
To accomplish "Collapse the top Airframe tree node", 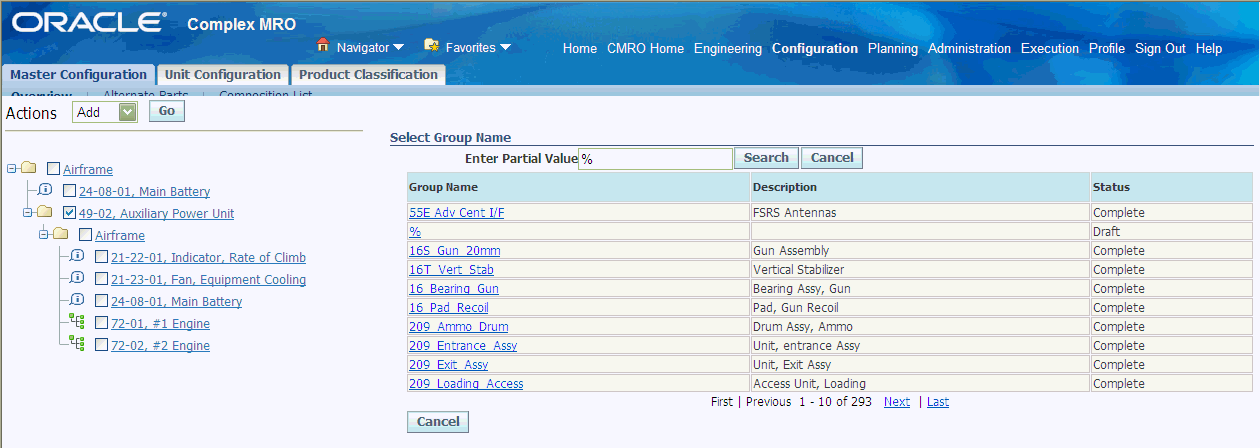I will coord(11,168).
